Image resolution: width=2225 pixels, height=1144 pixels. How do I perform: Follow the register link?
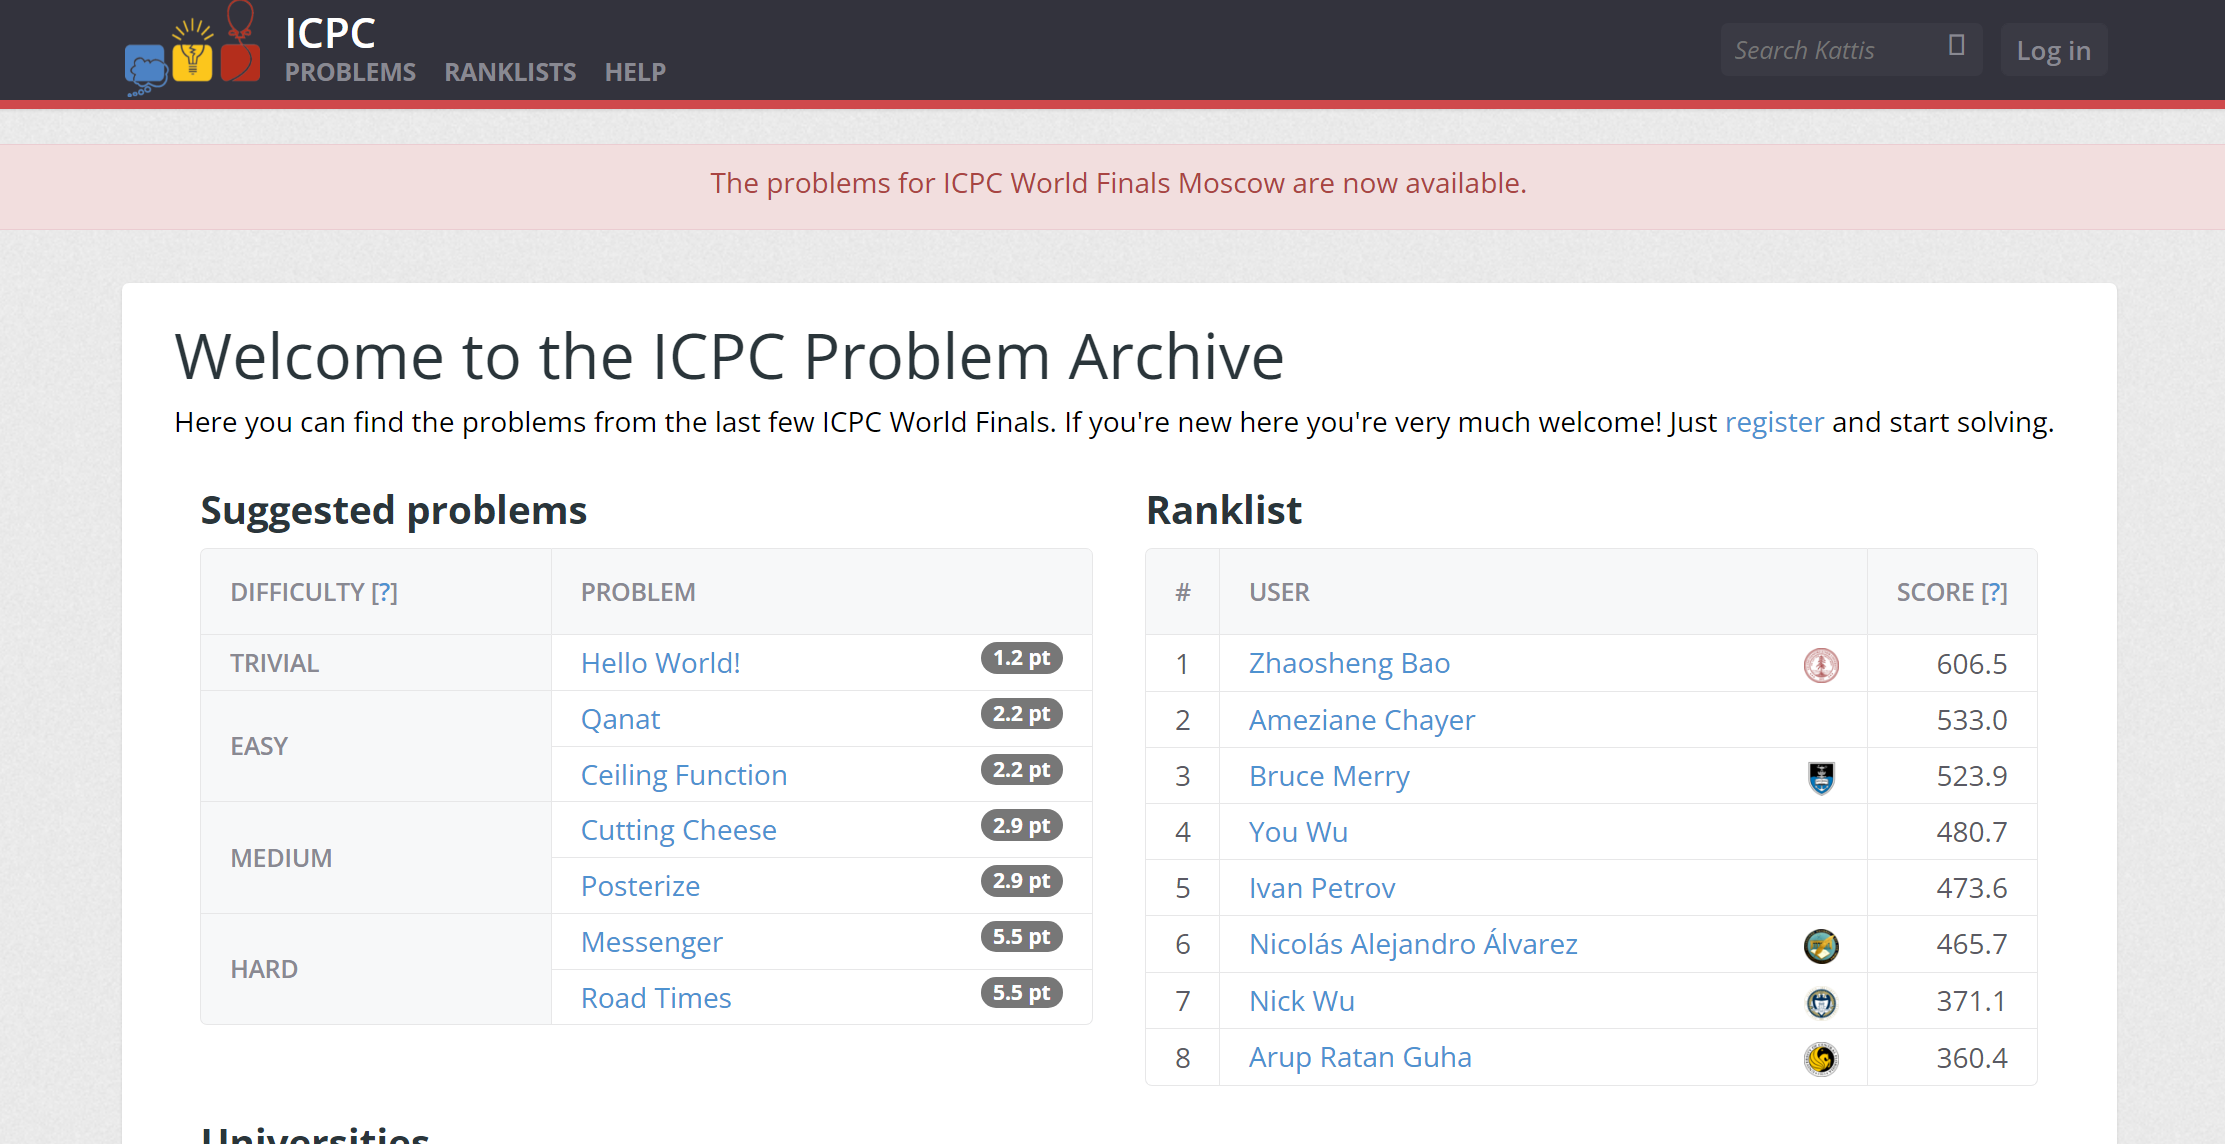pyautogui.click(x=1774, y=422)
